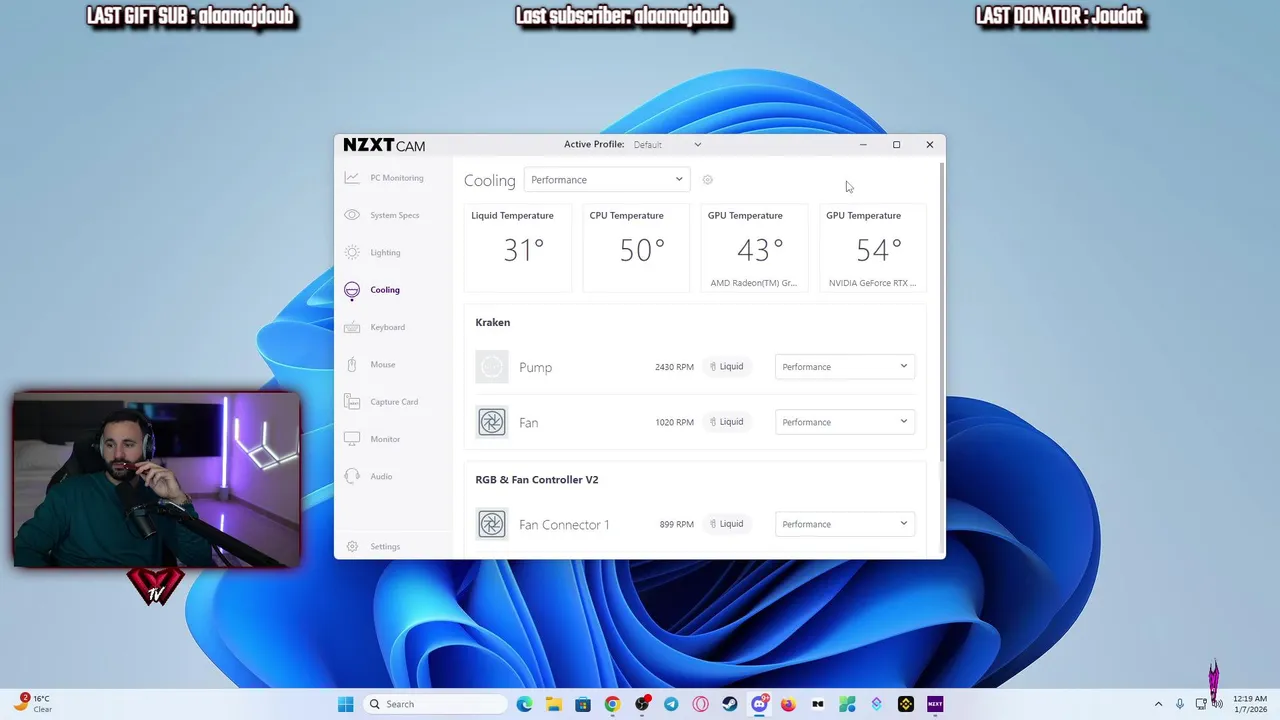Open the Pump Performance mode dropdown
Screen dimensions: 1280x720
[x=845, y=367]
